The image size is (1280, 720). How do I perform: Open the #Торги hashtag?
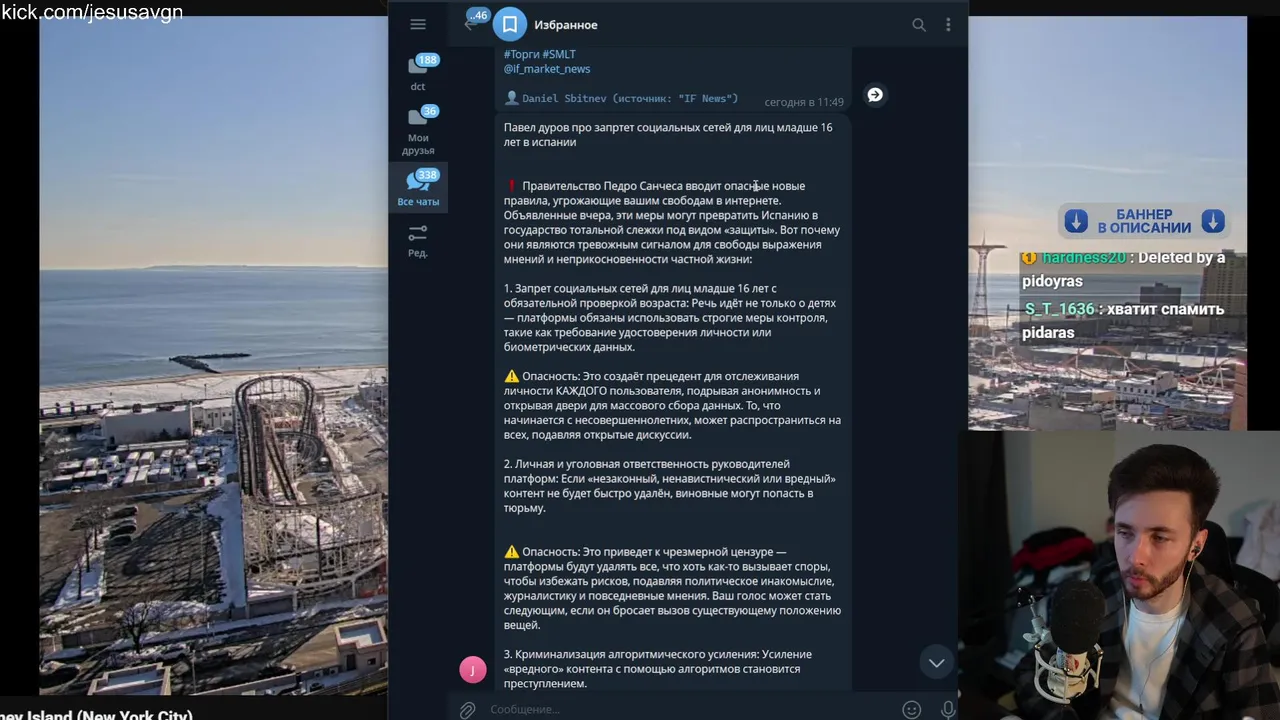tap(521, 54)
